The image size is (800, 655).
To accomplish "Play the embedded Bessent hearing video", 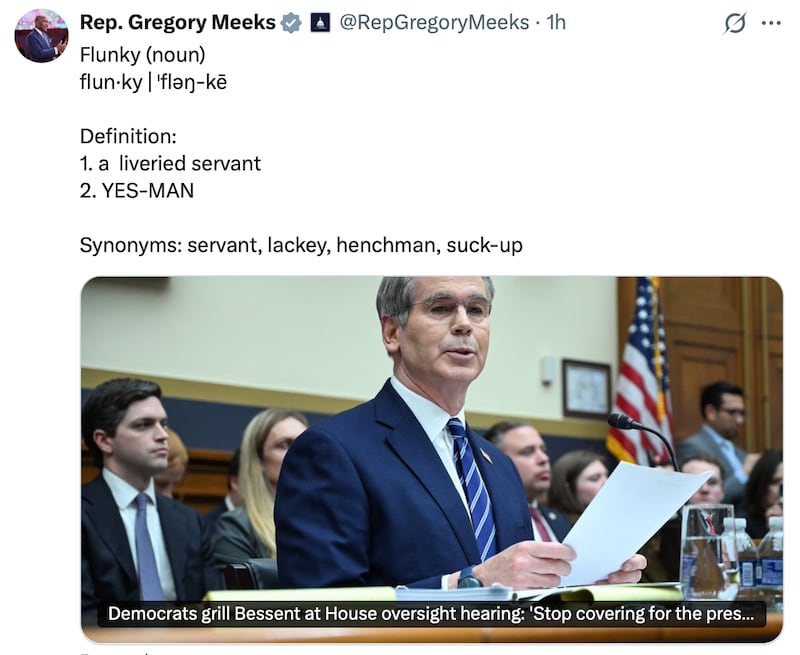I will point(430,450).
